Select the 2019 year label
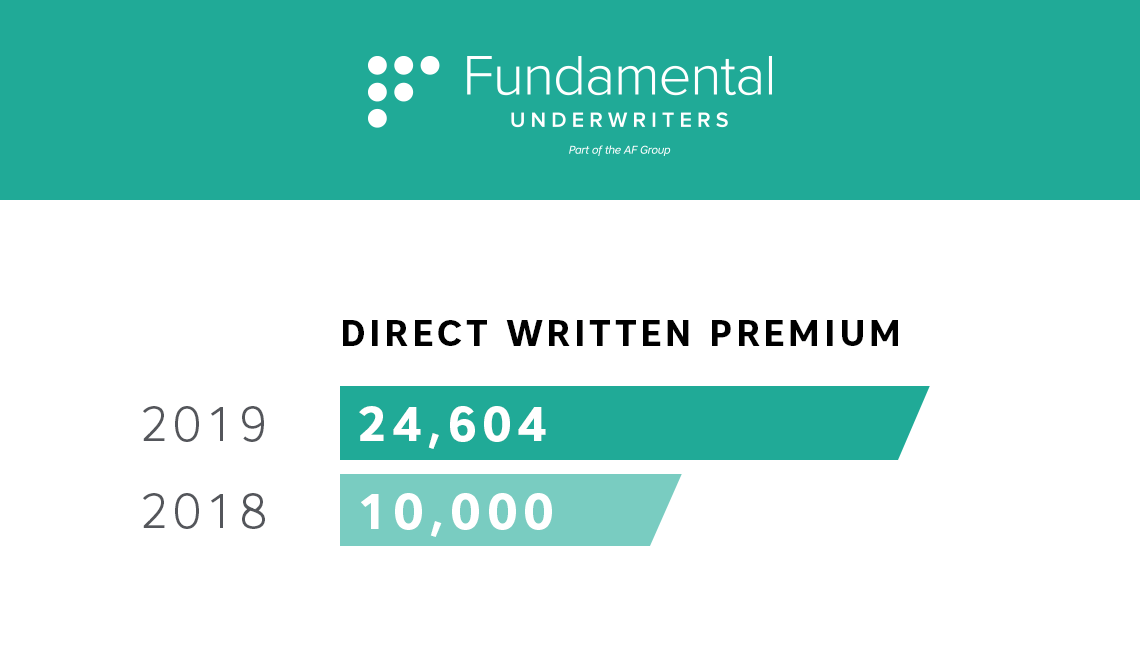 [204, 425]
